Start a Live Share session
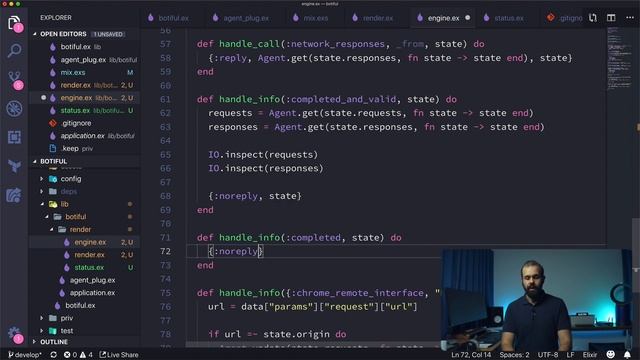The image size is (640, 360). point(119,355)
